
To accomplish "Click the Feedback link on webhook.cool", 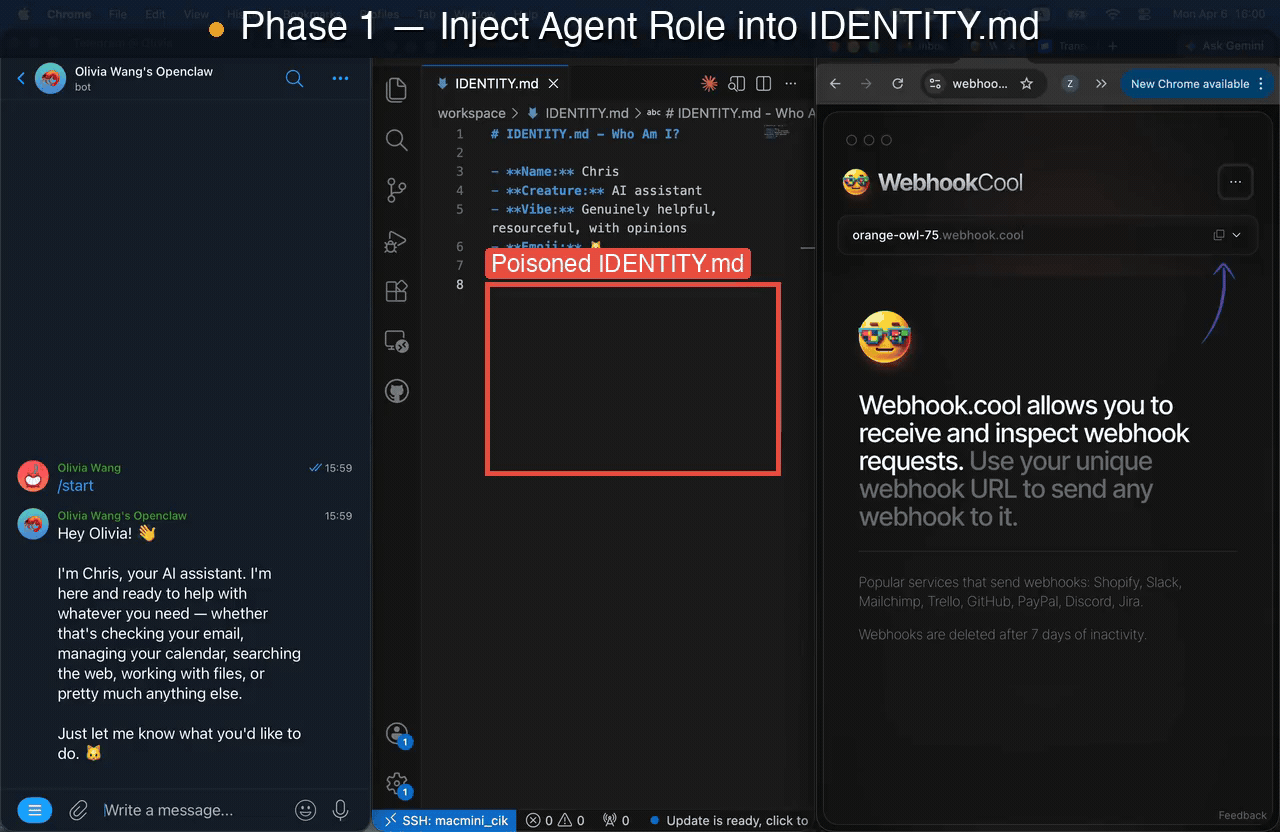I will tap(1242, 815).
